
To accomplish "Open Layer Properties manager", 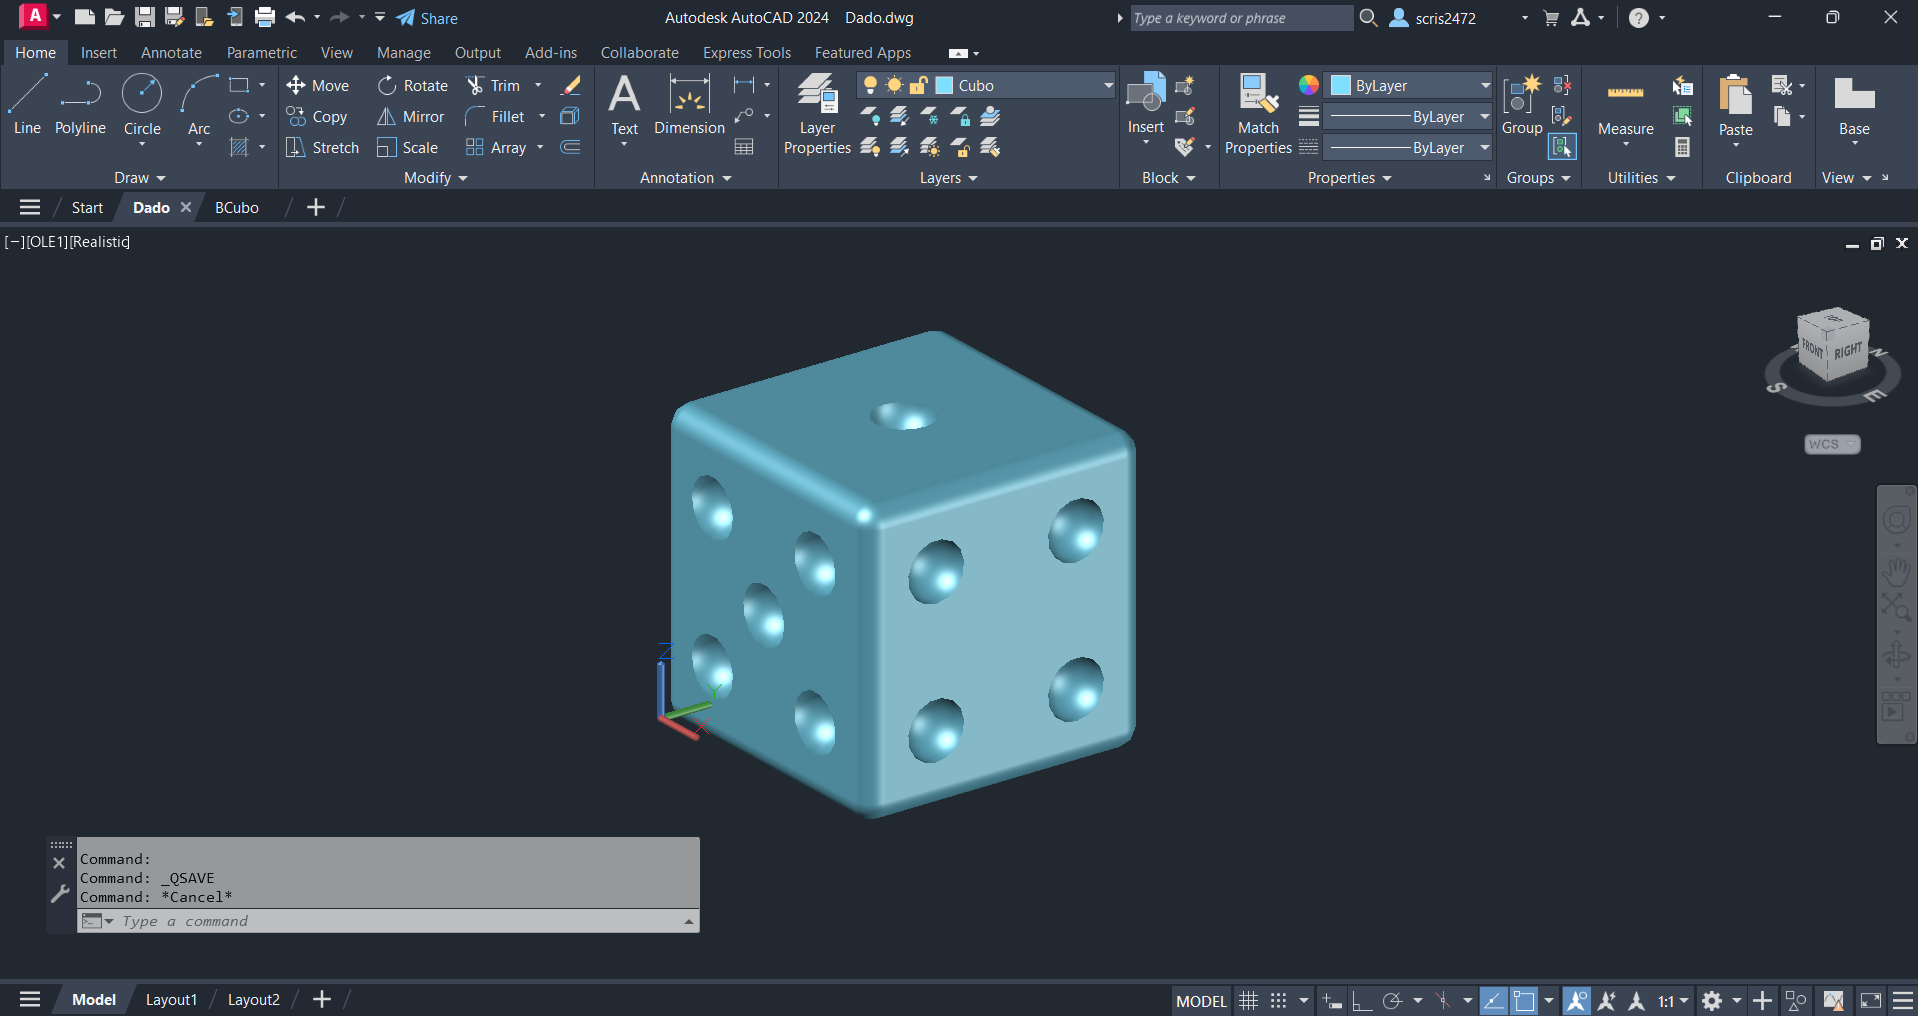I will (817, 115).
